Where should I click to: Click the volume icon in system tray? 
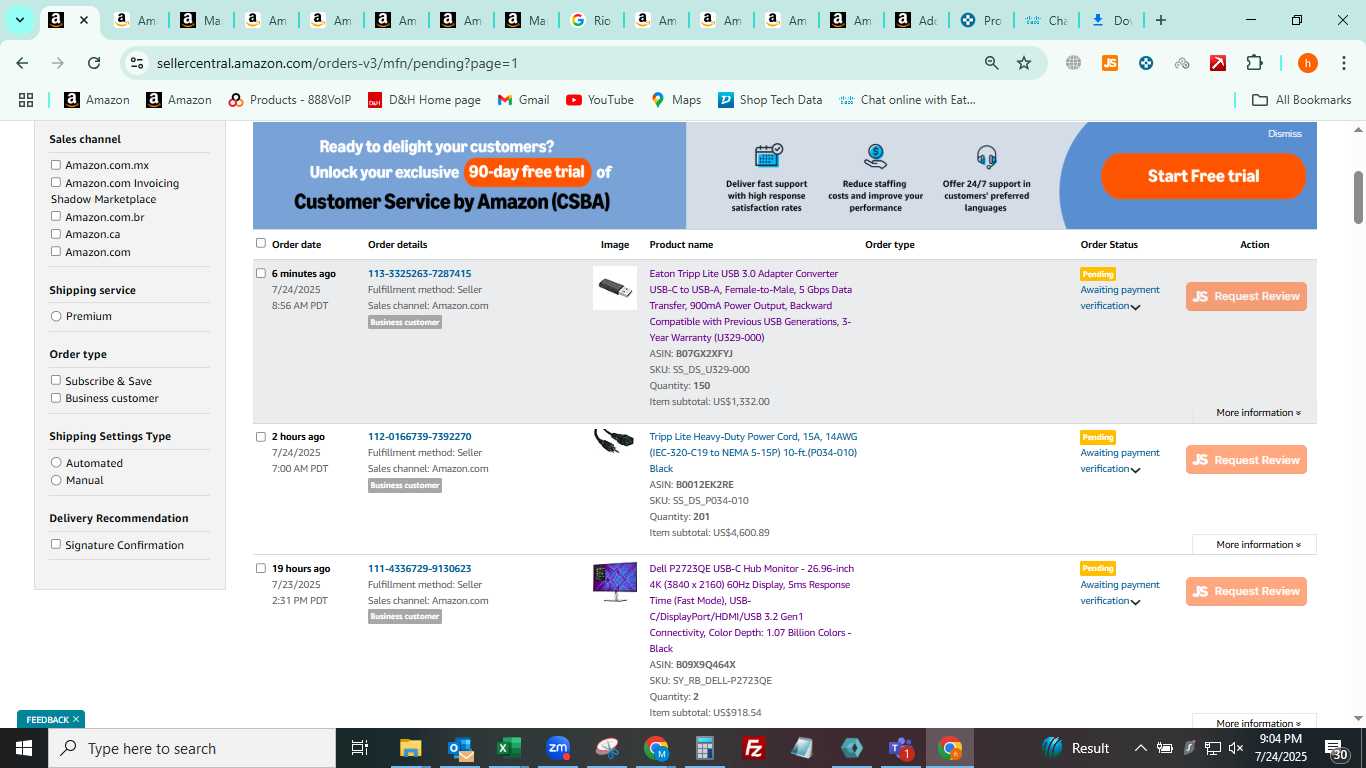tap(1236, 748)
